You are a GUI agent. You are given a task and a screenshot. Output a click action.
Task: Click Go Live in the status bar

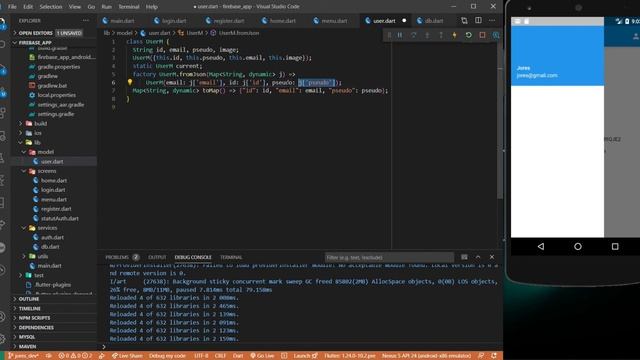click(262, 356)
